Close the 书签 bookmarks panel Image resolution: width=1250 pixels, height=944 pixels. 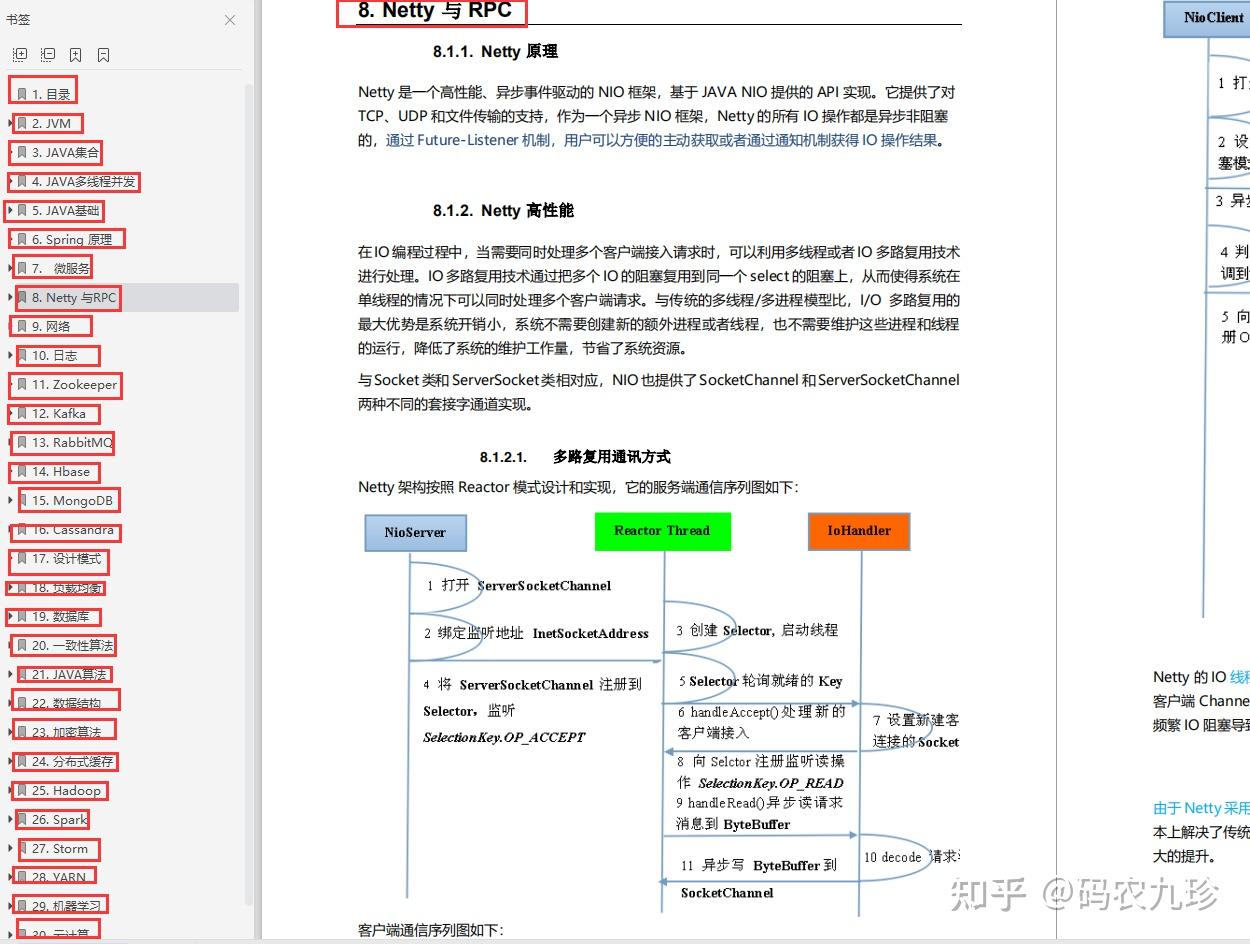[x=229, y=19]
